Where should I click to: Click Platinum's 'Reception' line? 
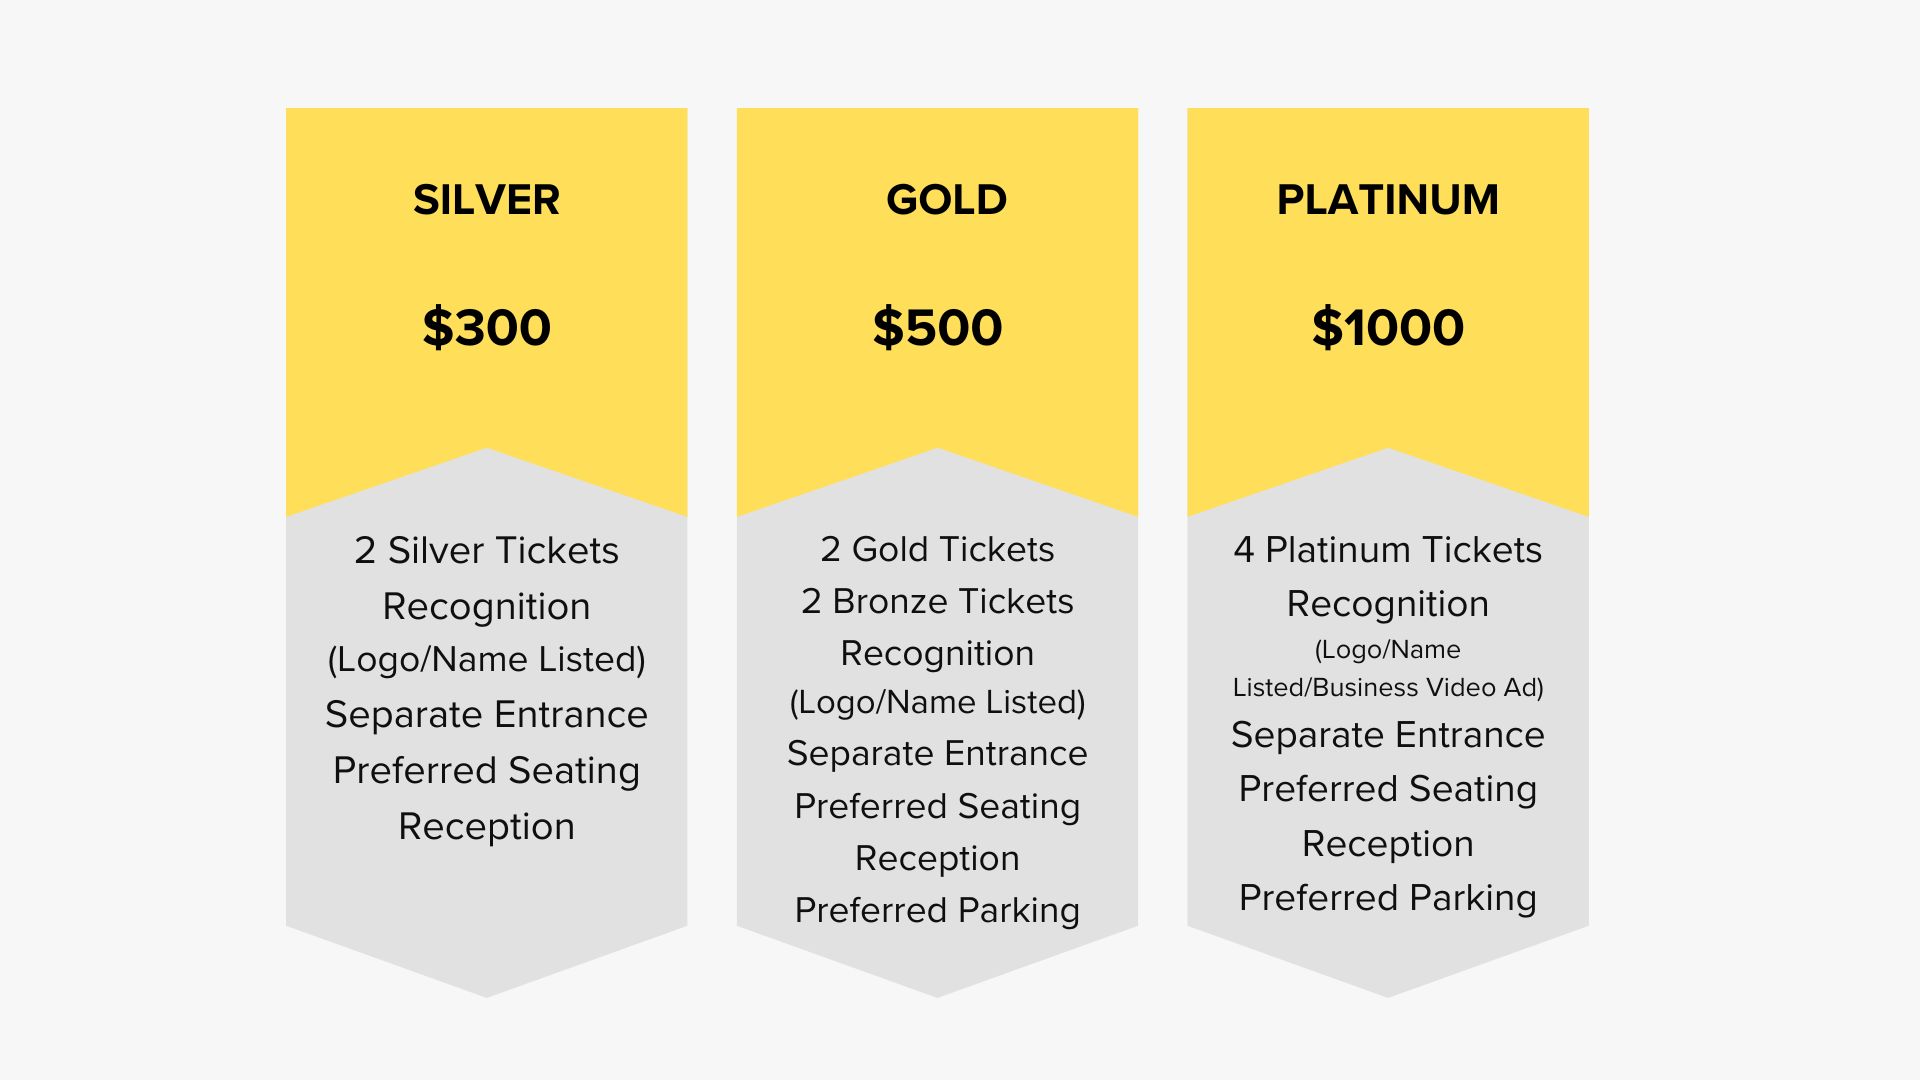tap(1388, 844)
